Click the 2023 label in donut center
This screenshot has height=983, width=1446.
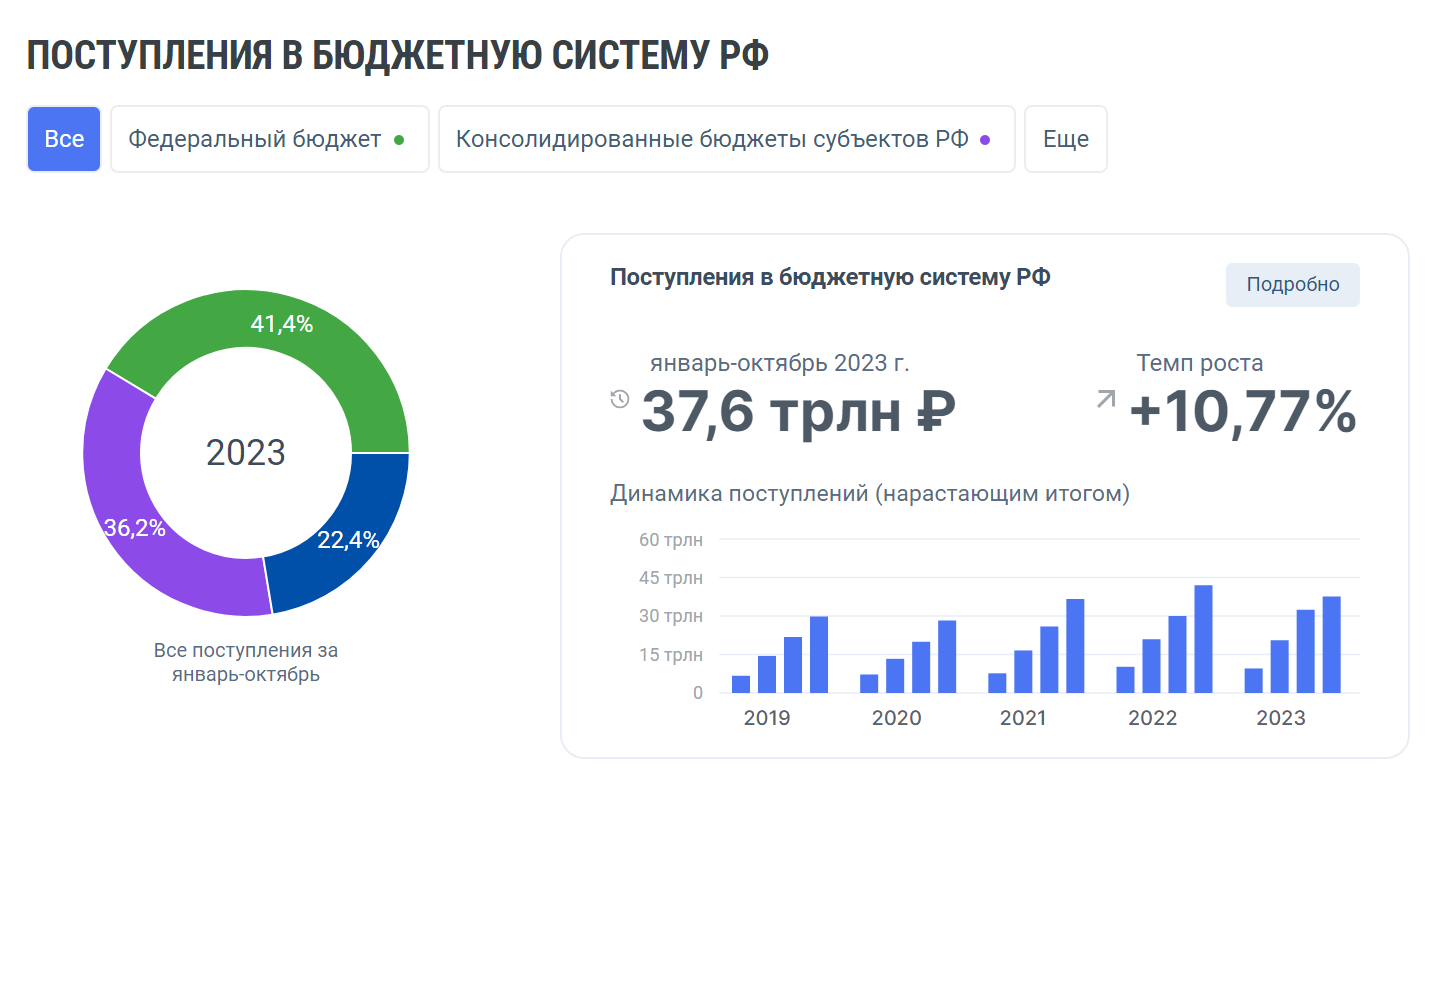coord(246,453)
